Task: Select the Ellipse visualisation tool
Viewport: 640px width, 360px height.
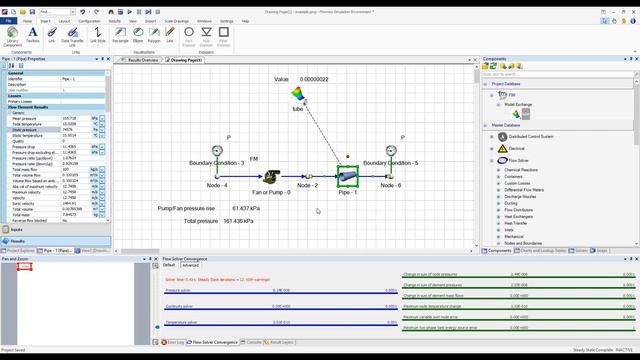Action: (138, 35)
